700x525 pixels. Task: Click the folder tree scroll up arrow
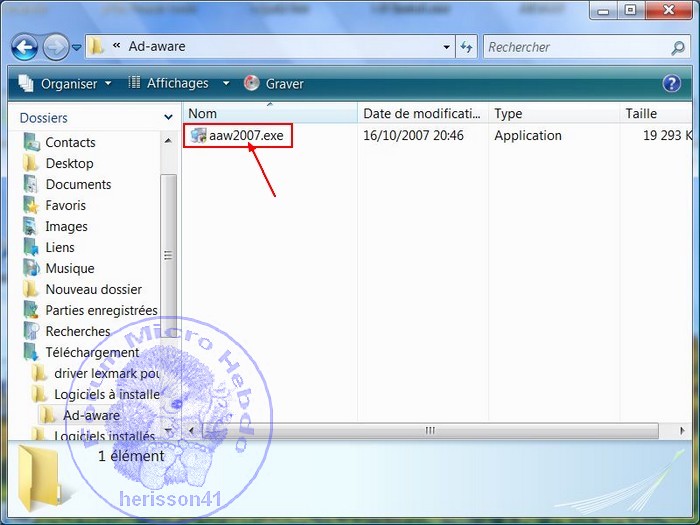coord(168,141)
